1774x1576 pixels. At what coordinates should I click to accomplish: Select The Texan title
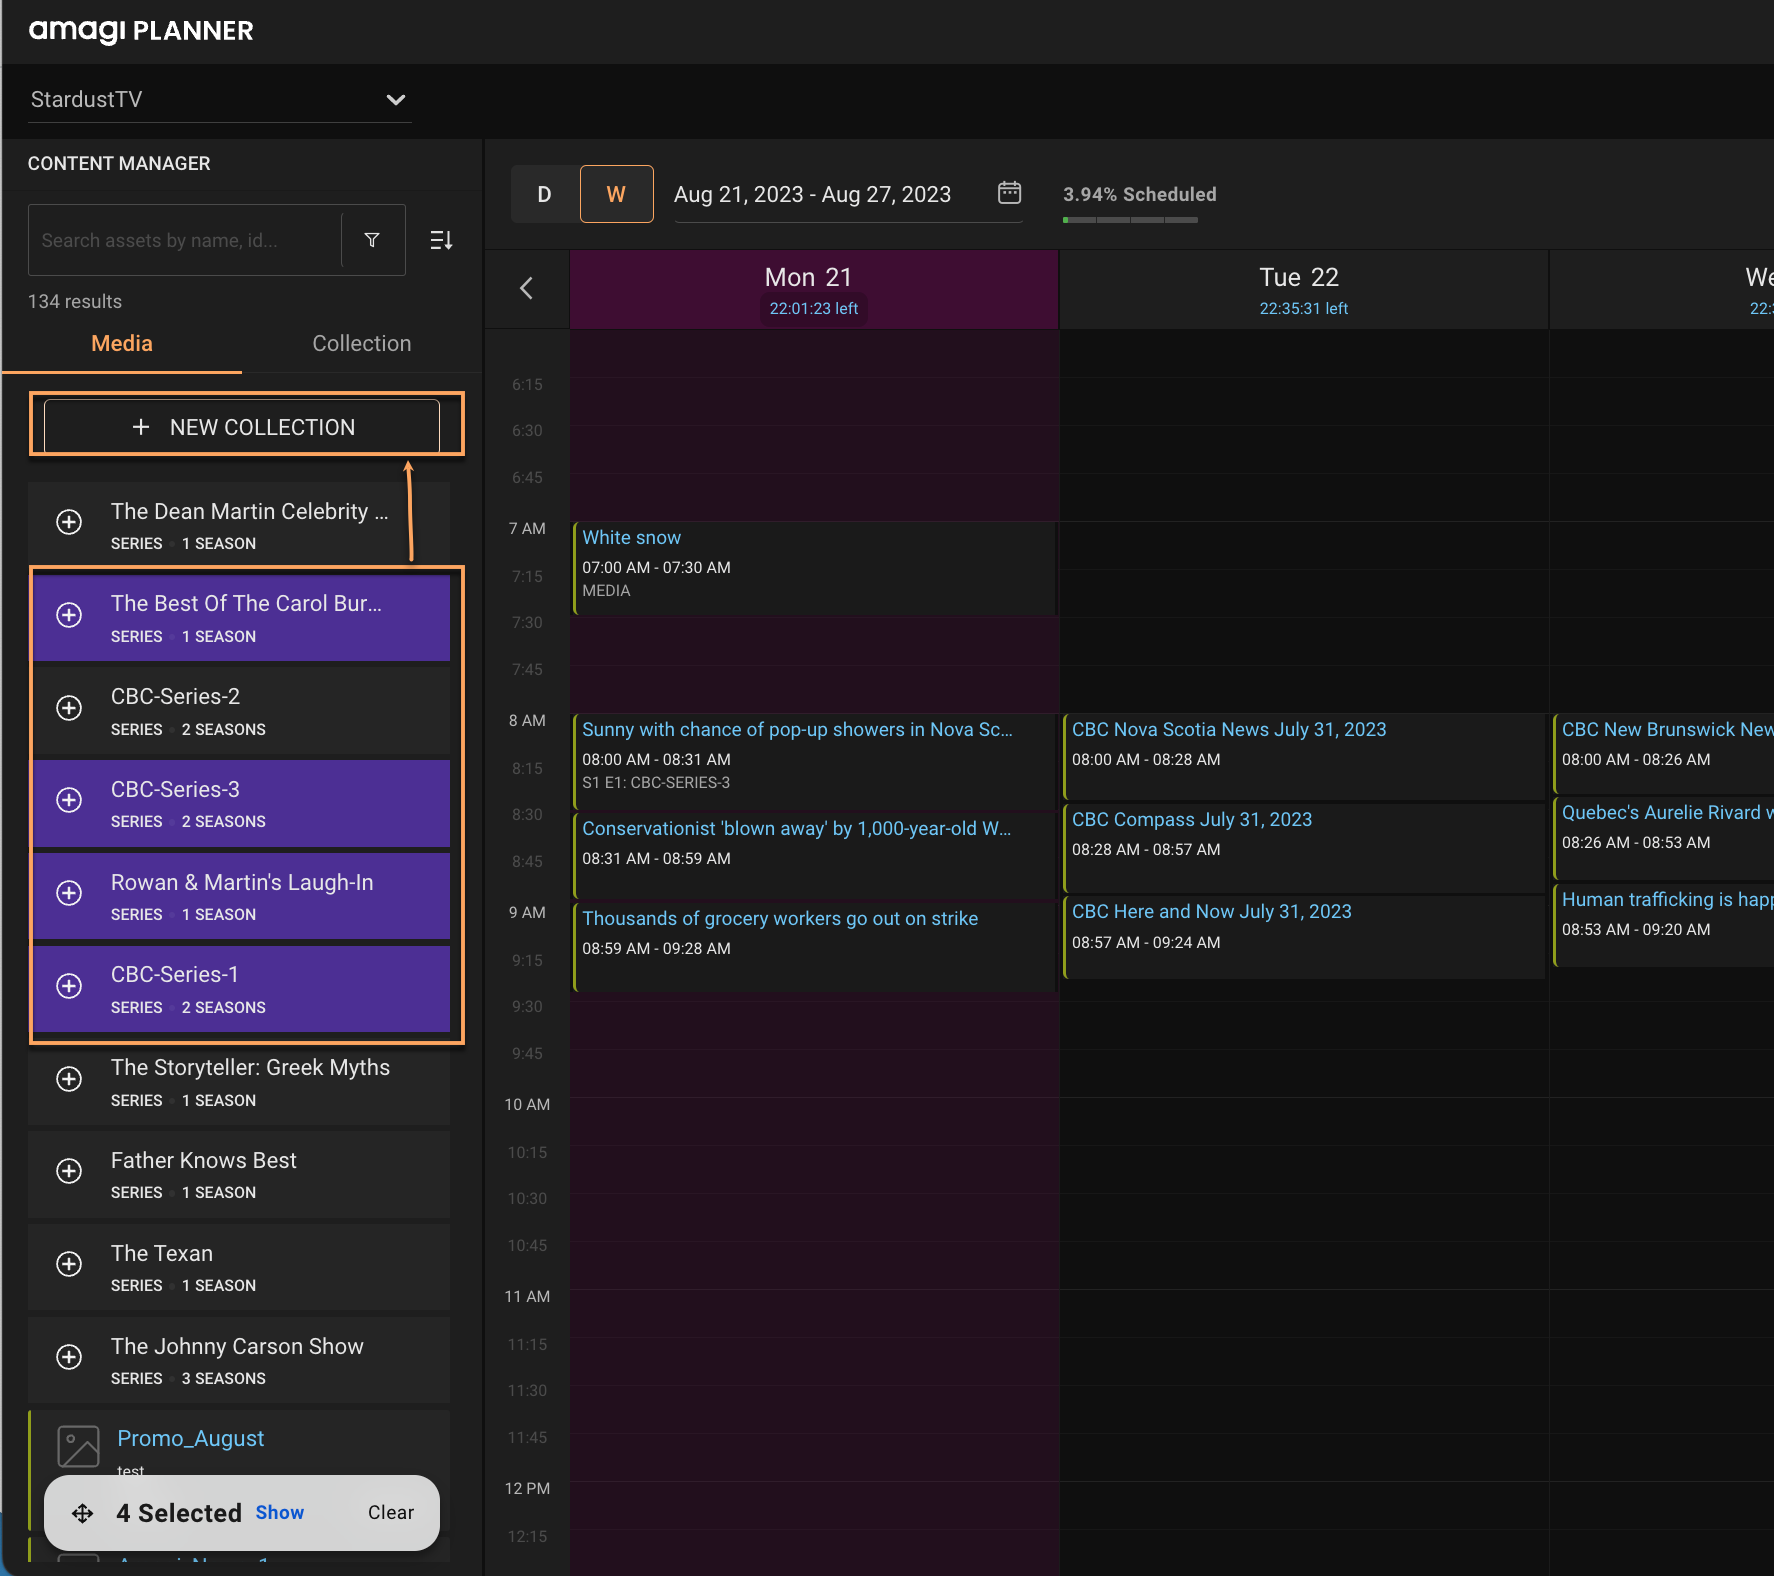(162, 1253)
